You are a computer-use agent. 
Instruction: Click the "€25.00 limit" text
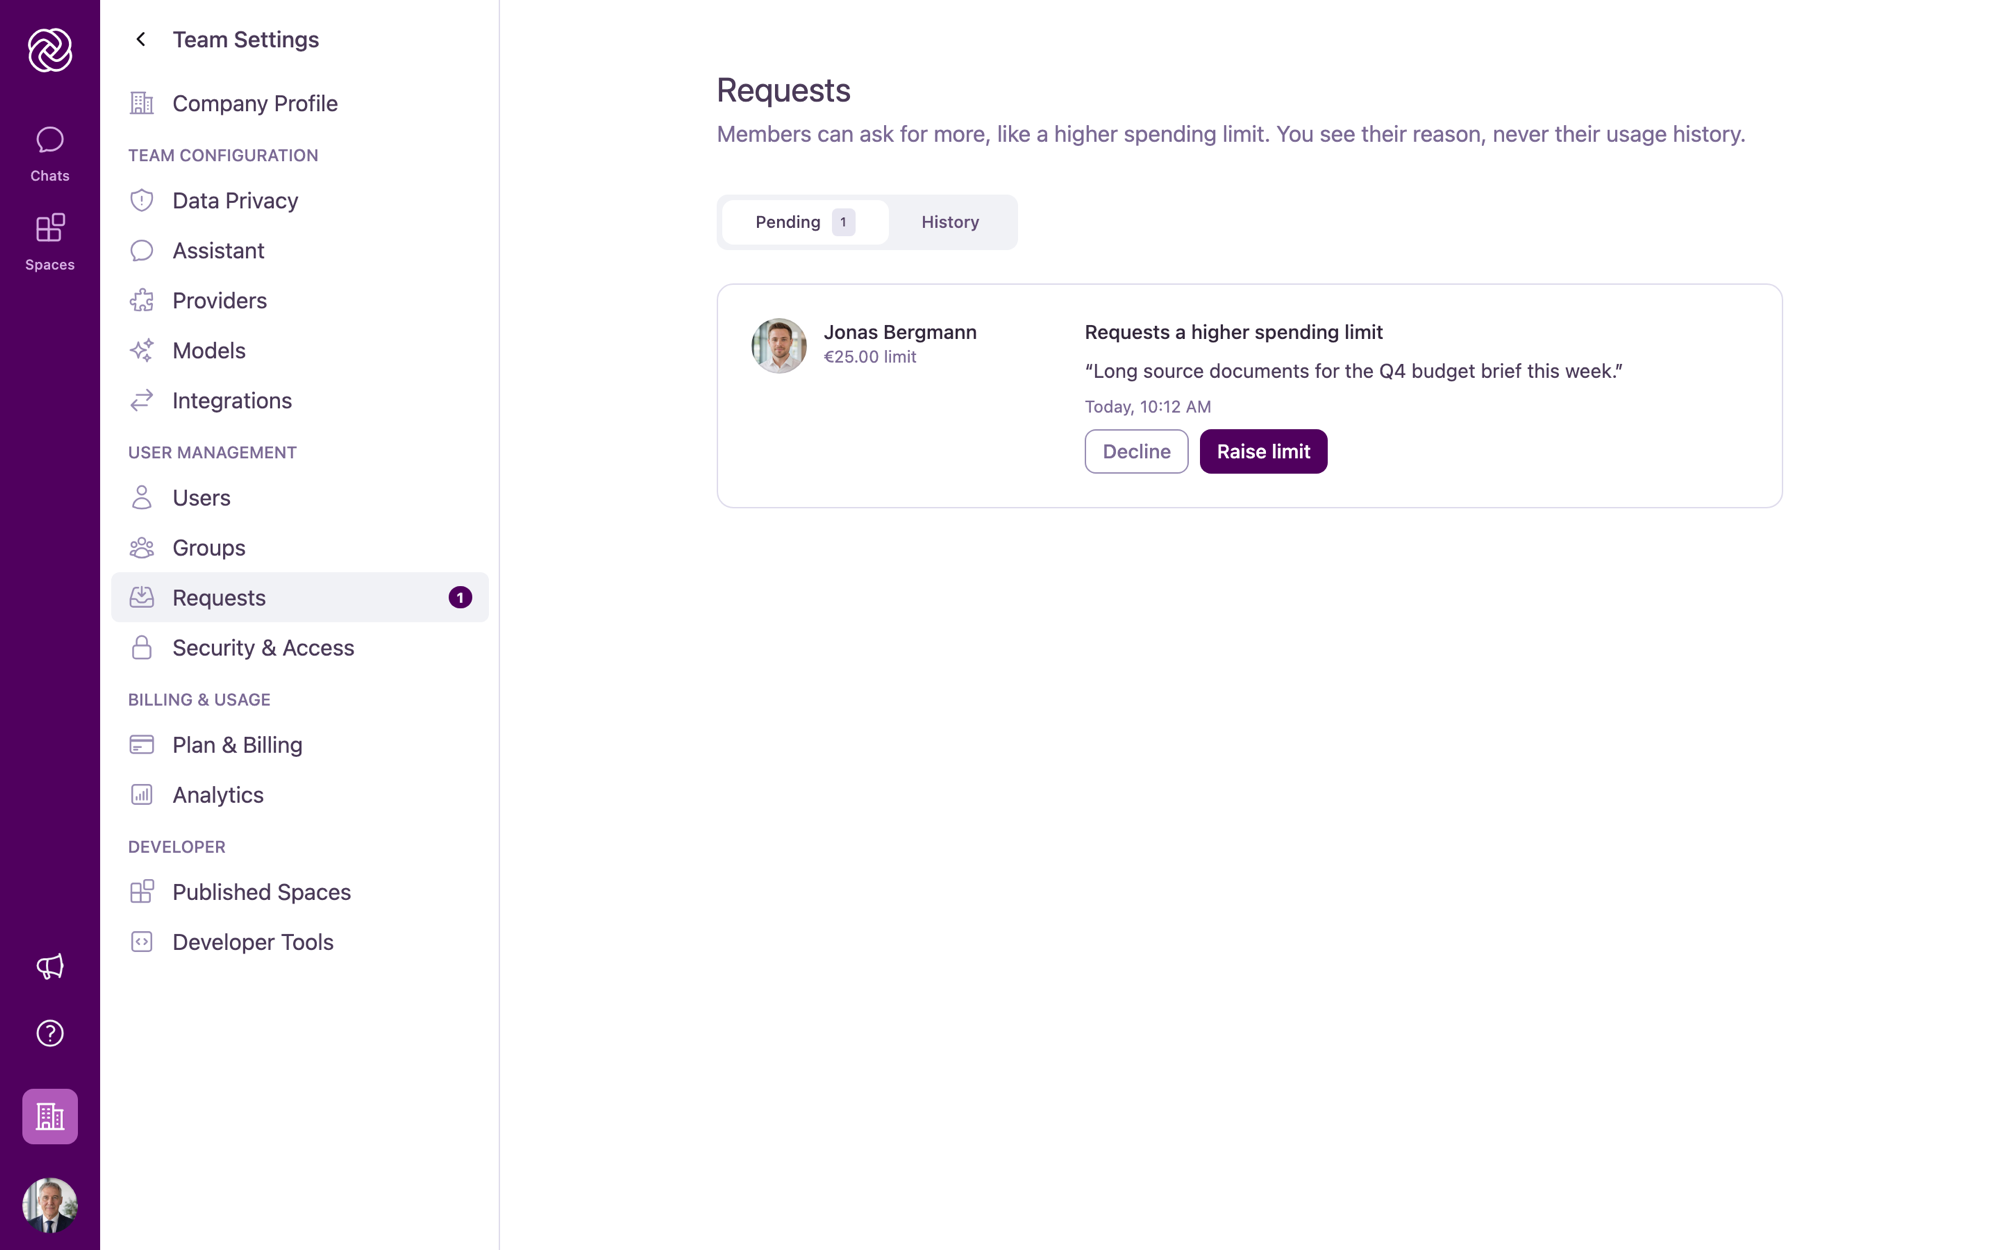coord(870,357)
